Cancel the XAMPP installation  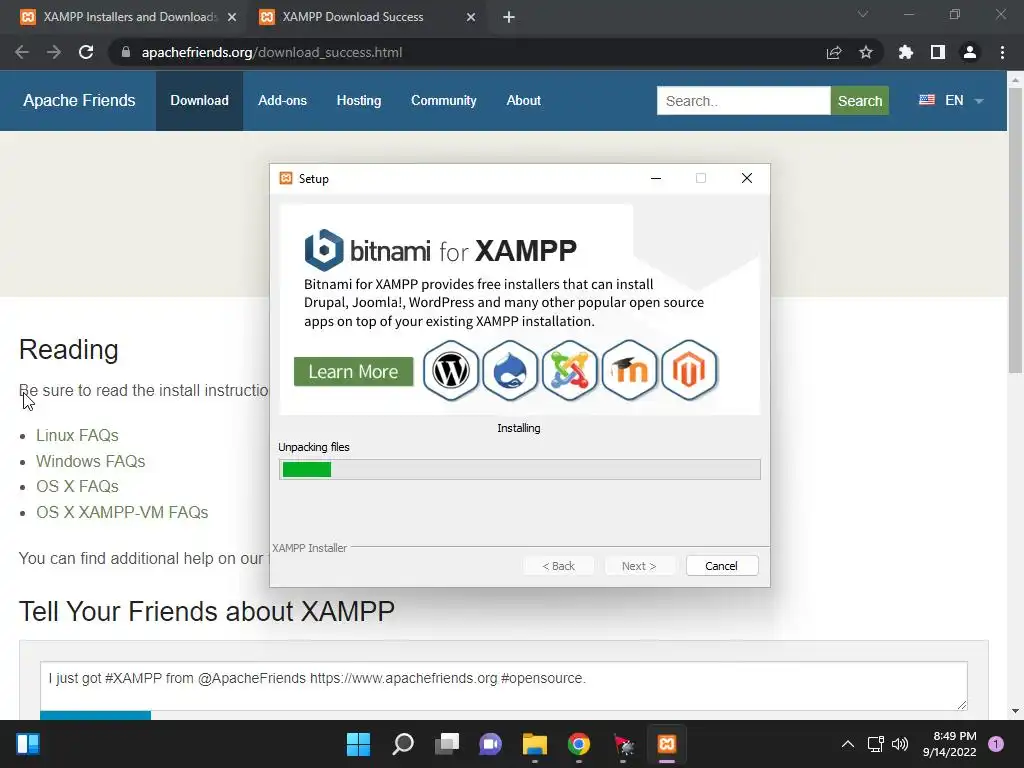(x=722, y=566)
